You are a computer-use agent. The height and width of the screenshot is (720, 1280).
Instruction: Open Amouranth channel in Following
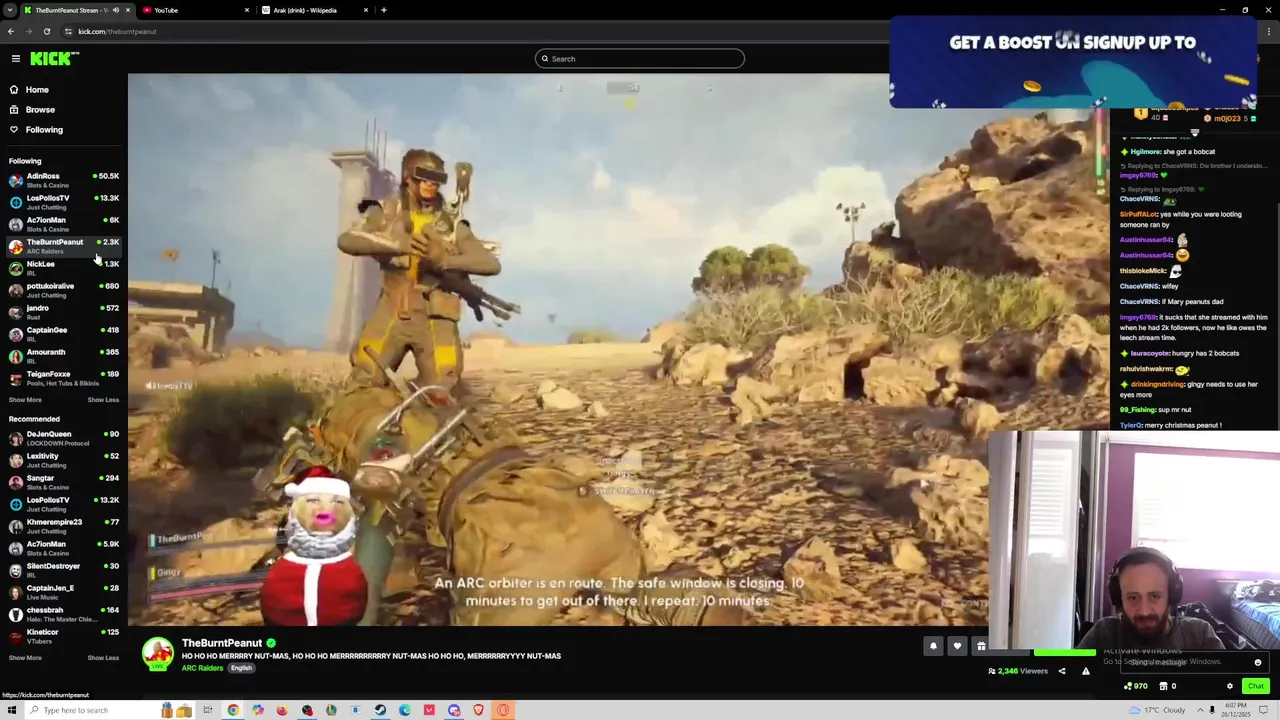(x=64, y=356)
